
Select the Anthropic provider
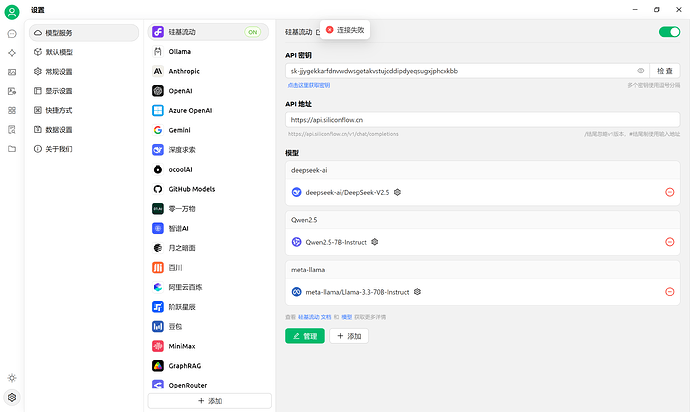point(208,71)
